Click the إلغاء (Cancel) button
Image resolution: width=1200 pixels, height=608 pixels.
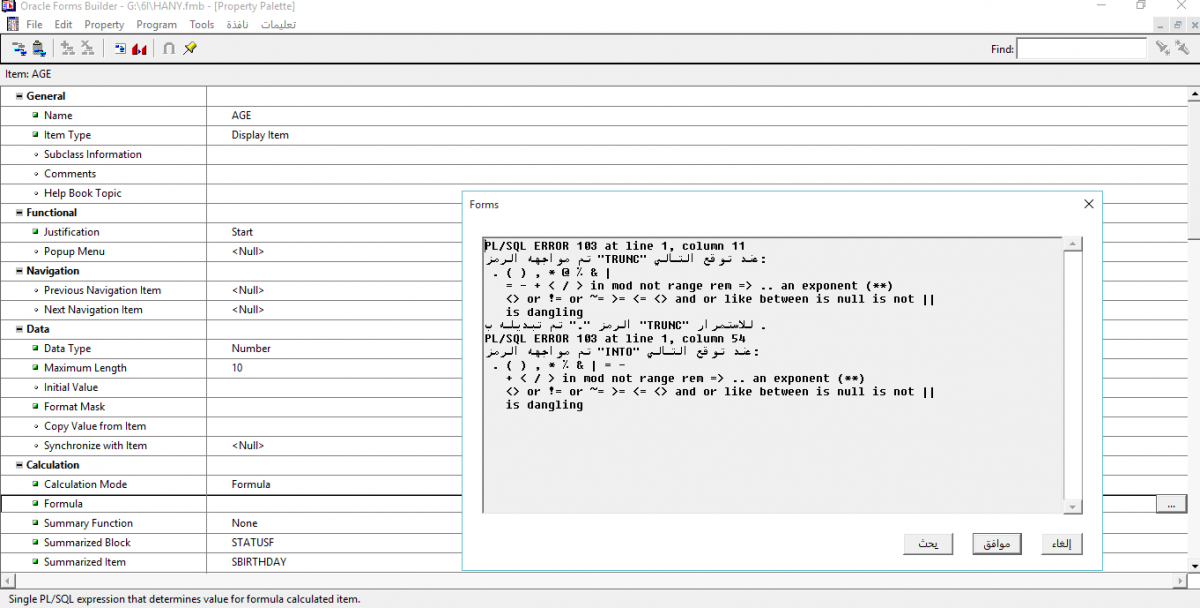pyautogui.click(x=1061, y=544)
